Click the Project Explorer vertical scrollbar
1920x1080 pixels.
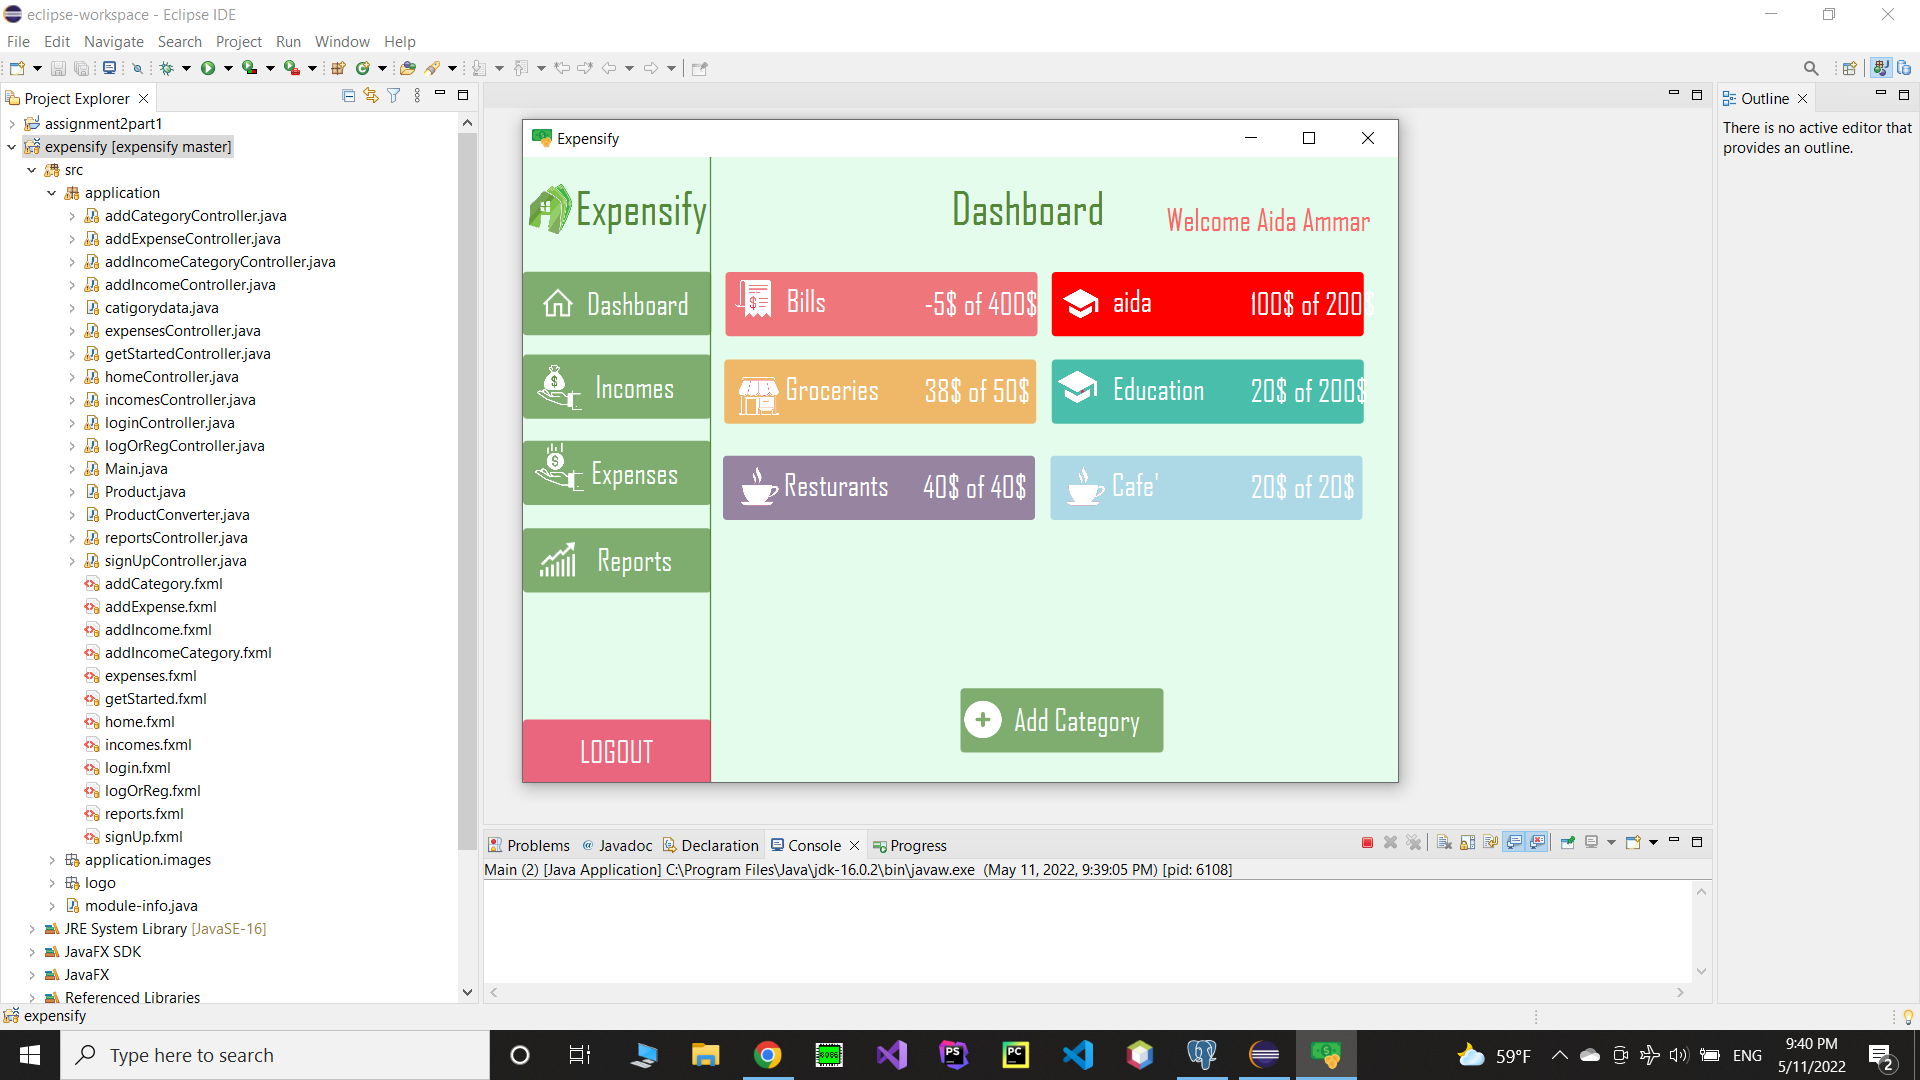point(467,490)
